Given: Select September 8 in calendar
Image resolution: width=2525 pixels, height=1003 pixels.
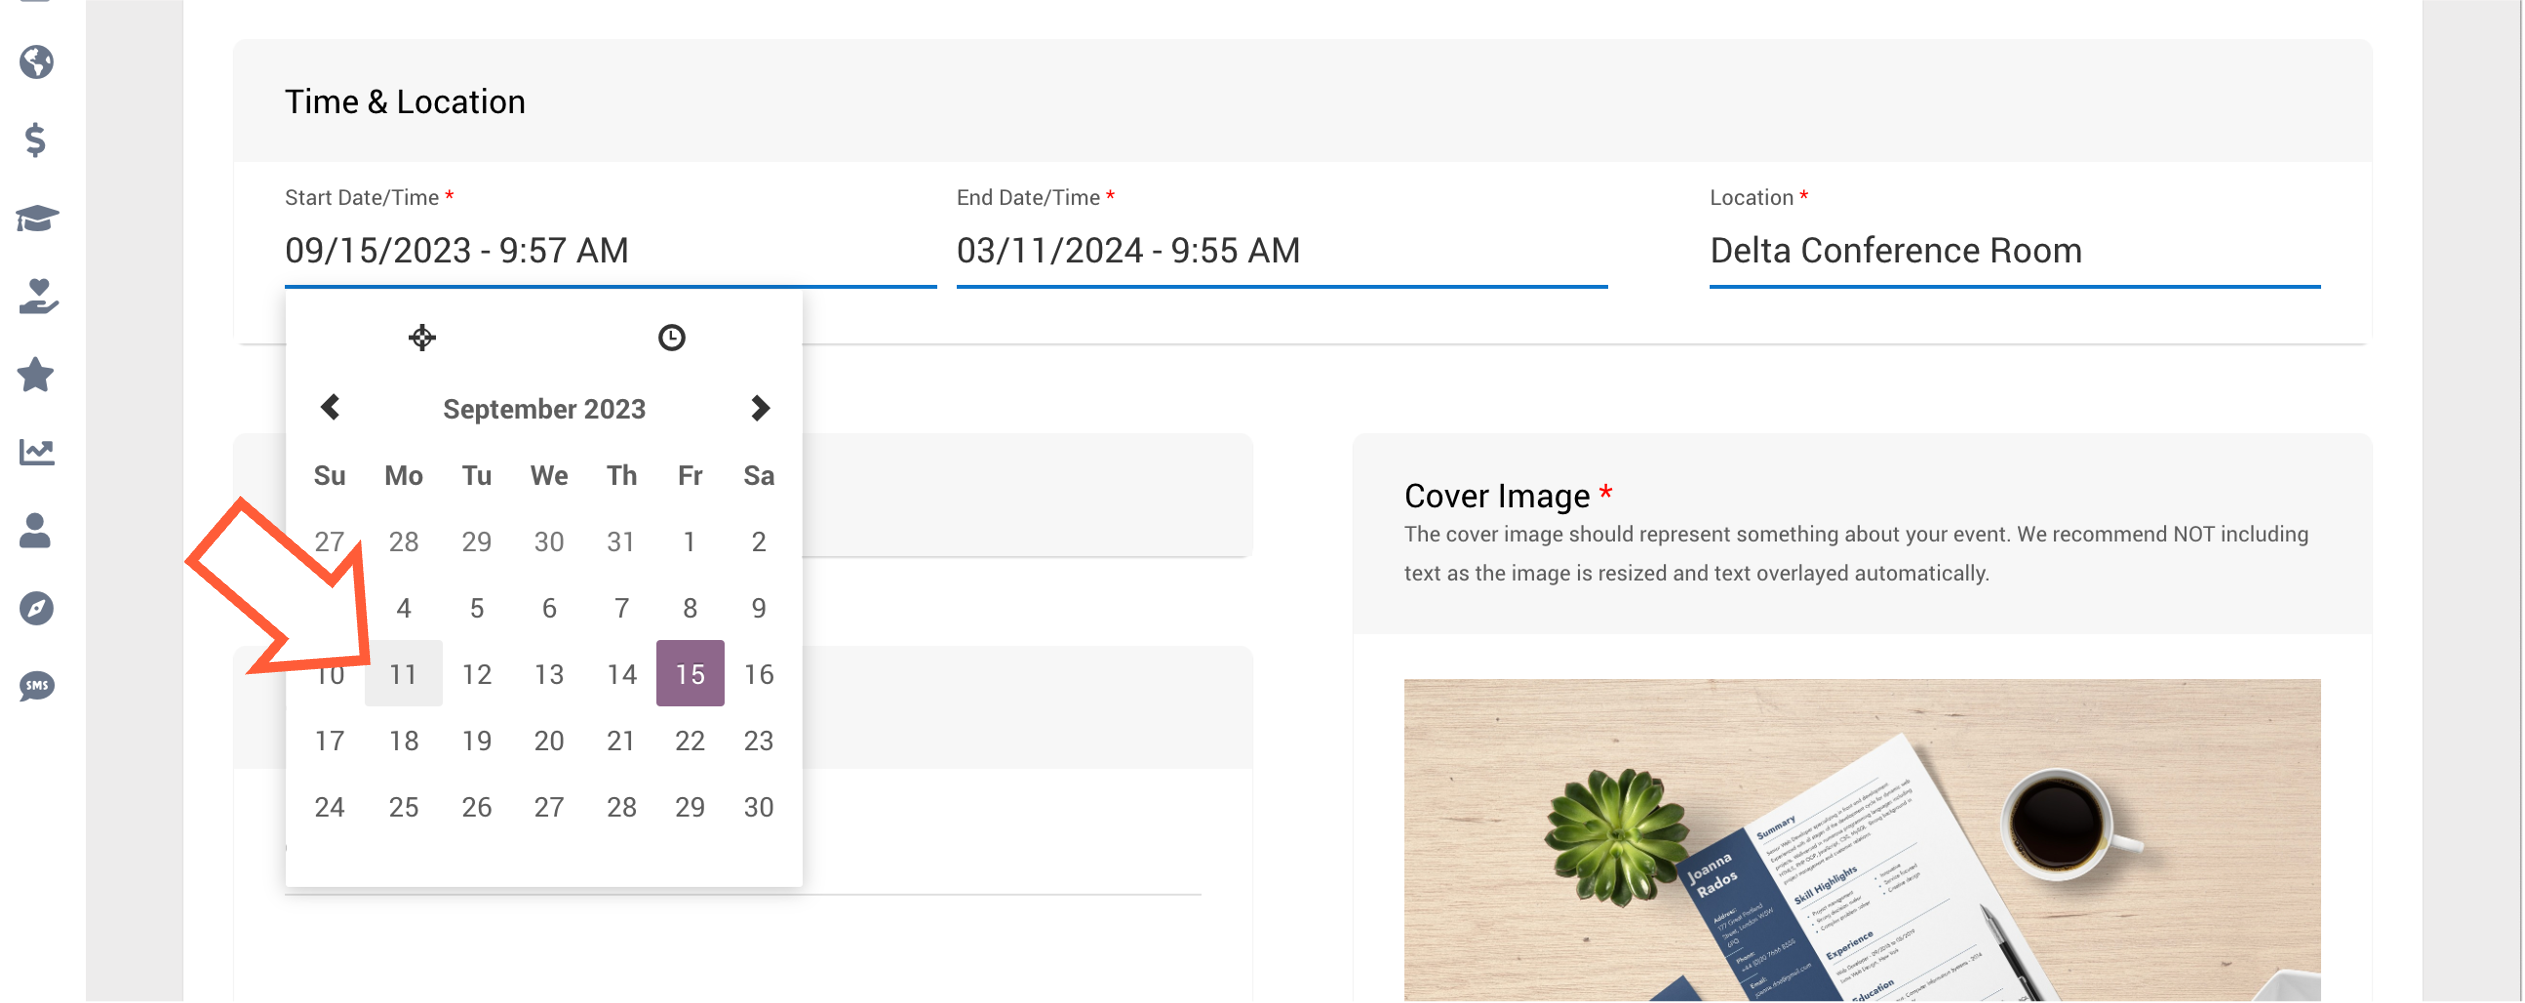Looking at the screenshot, I should 690,608.
